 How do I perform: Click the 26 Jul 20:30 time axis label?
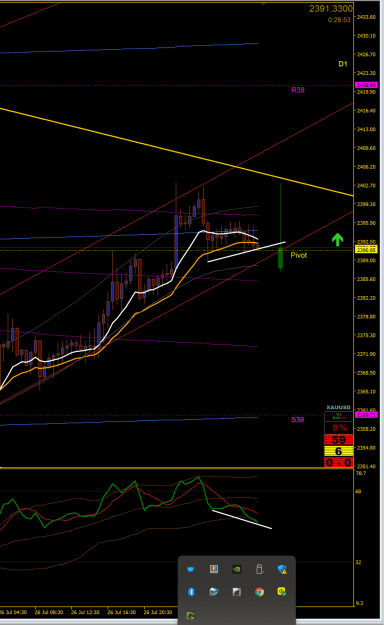tap(158, 612)
